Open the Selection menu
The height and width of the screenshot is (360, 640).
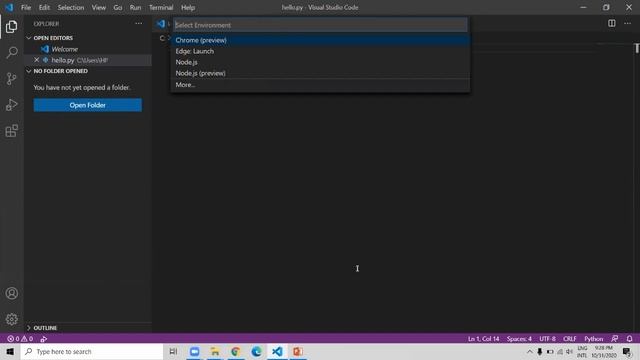71,7
